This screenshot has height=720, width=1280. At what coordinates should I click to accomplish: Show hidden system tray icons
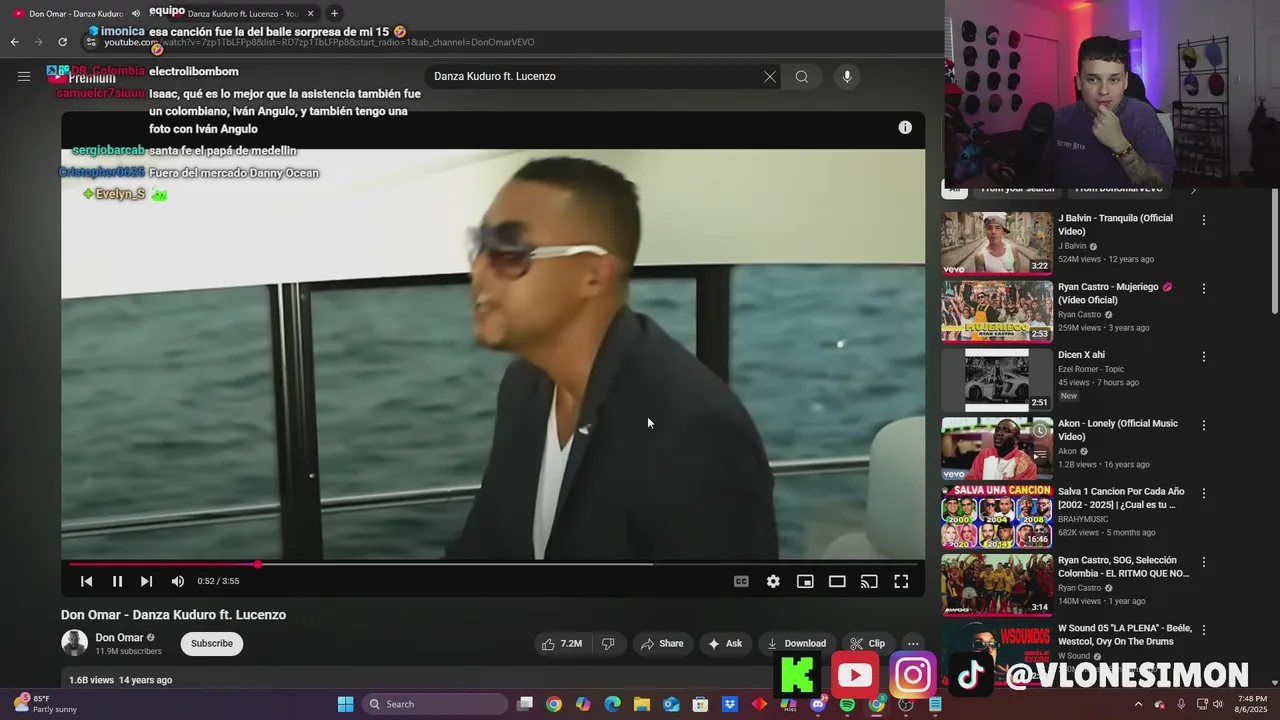[x=1138, y=704]
